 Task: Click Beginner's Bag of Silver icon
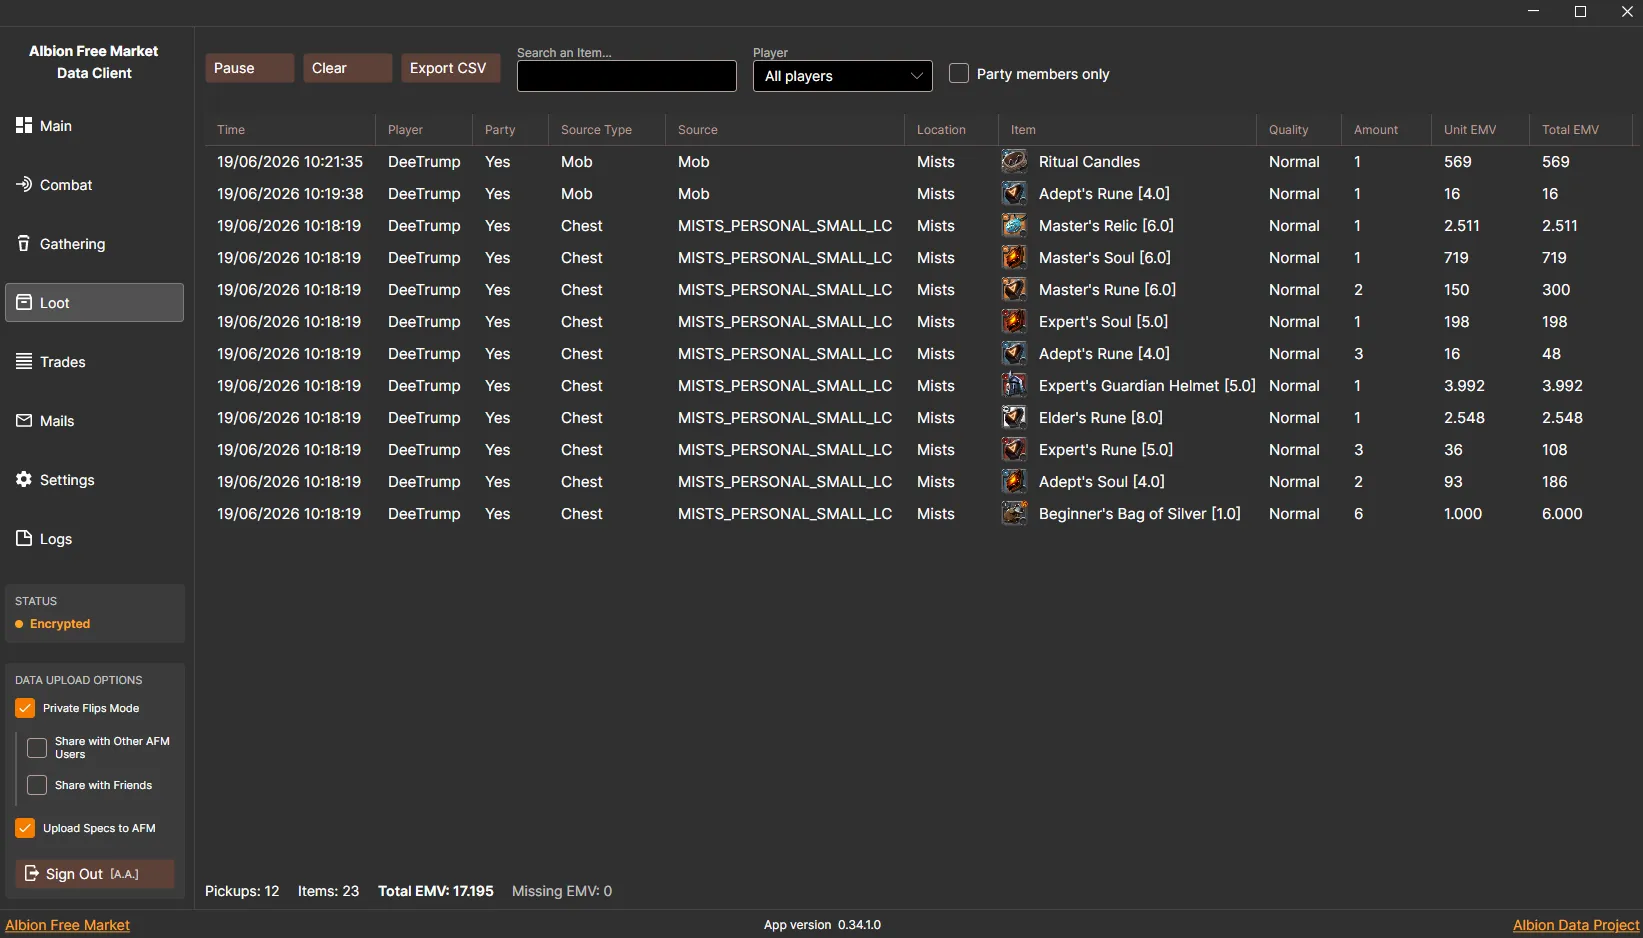click(1014, 513)
